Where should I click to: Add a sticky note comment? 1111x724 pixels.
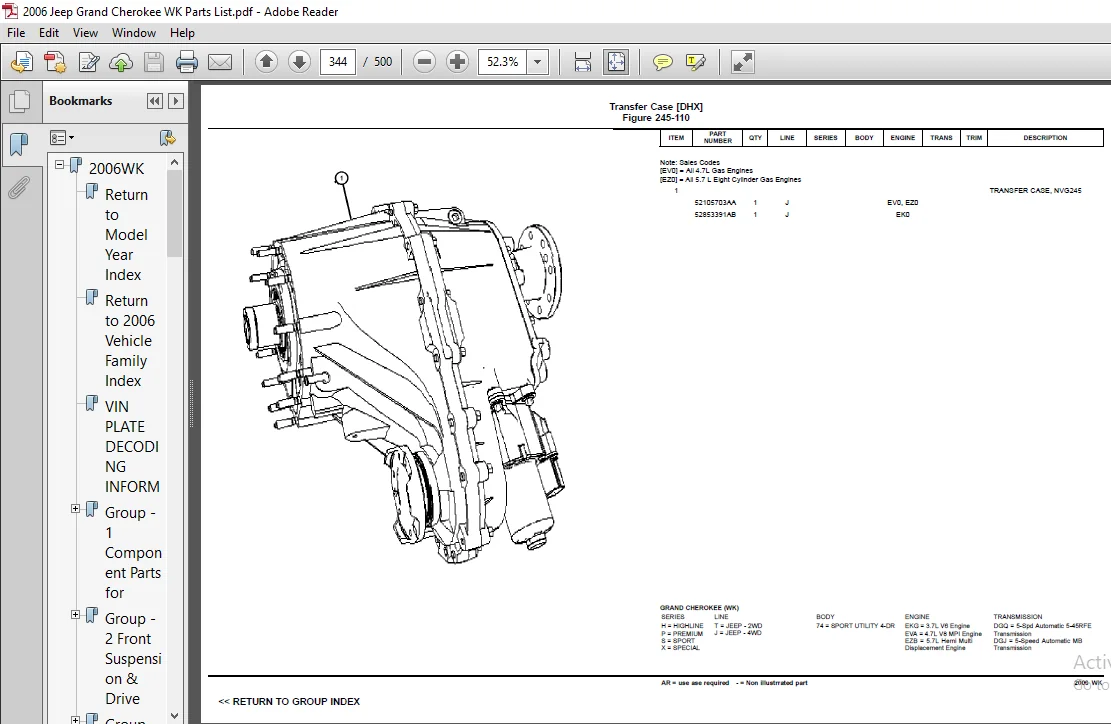[662, 62]
